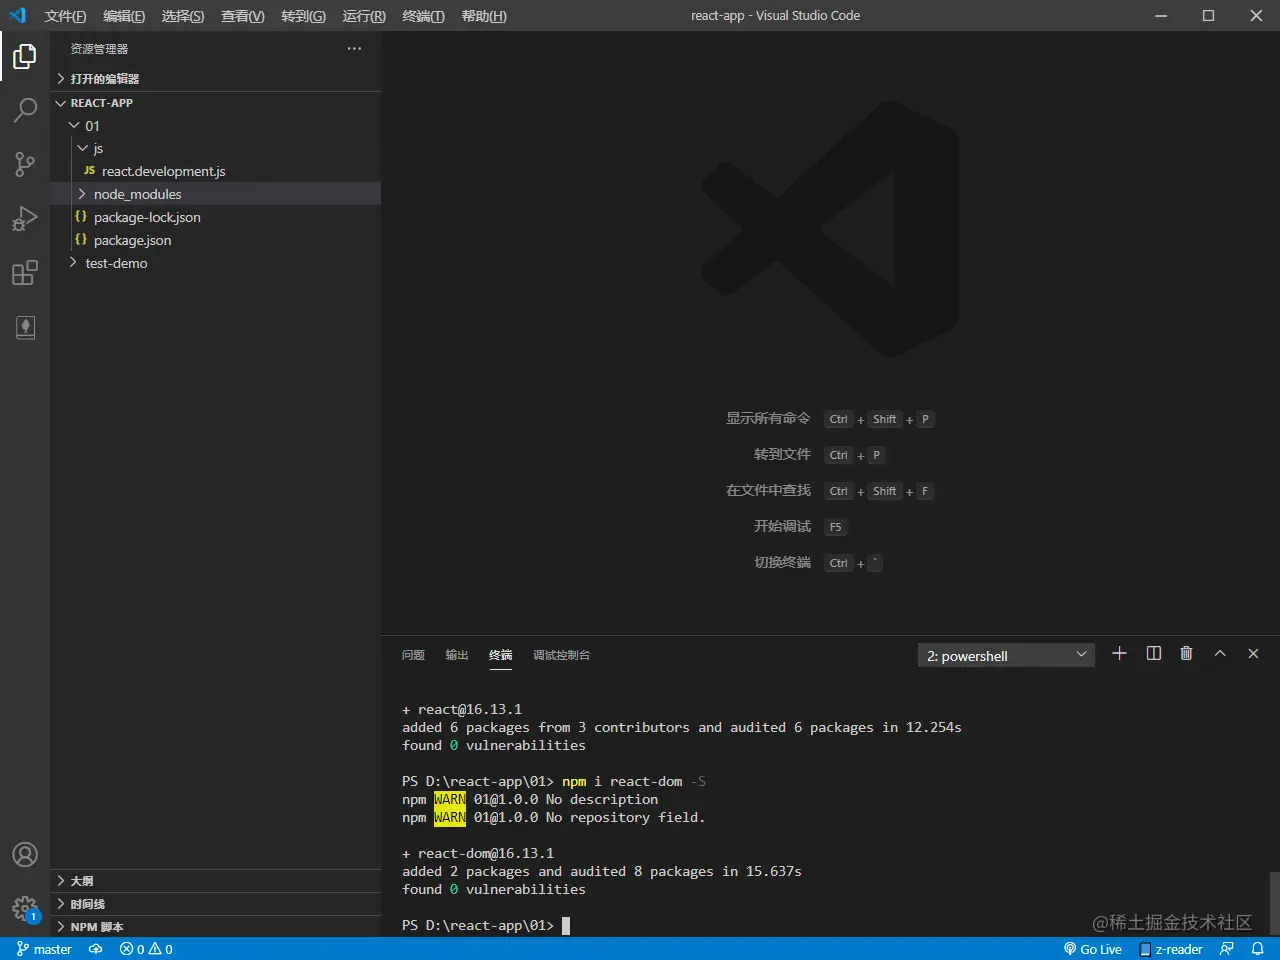Open the 文件(F) menu

[x=65, y=16]
